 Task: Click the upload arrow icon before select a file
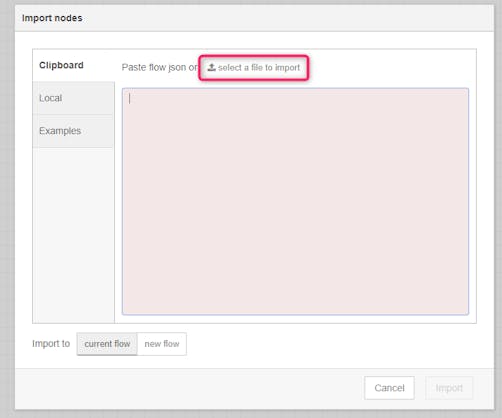click(211, 68)
